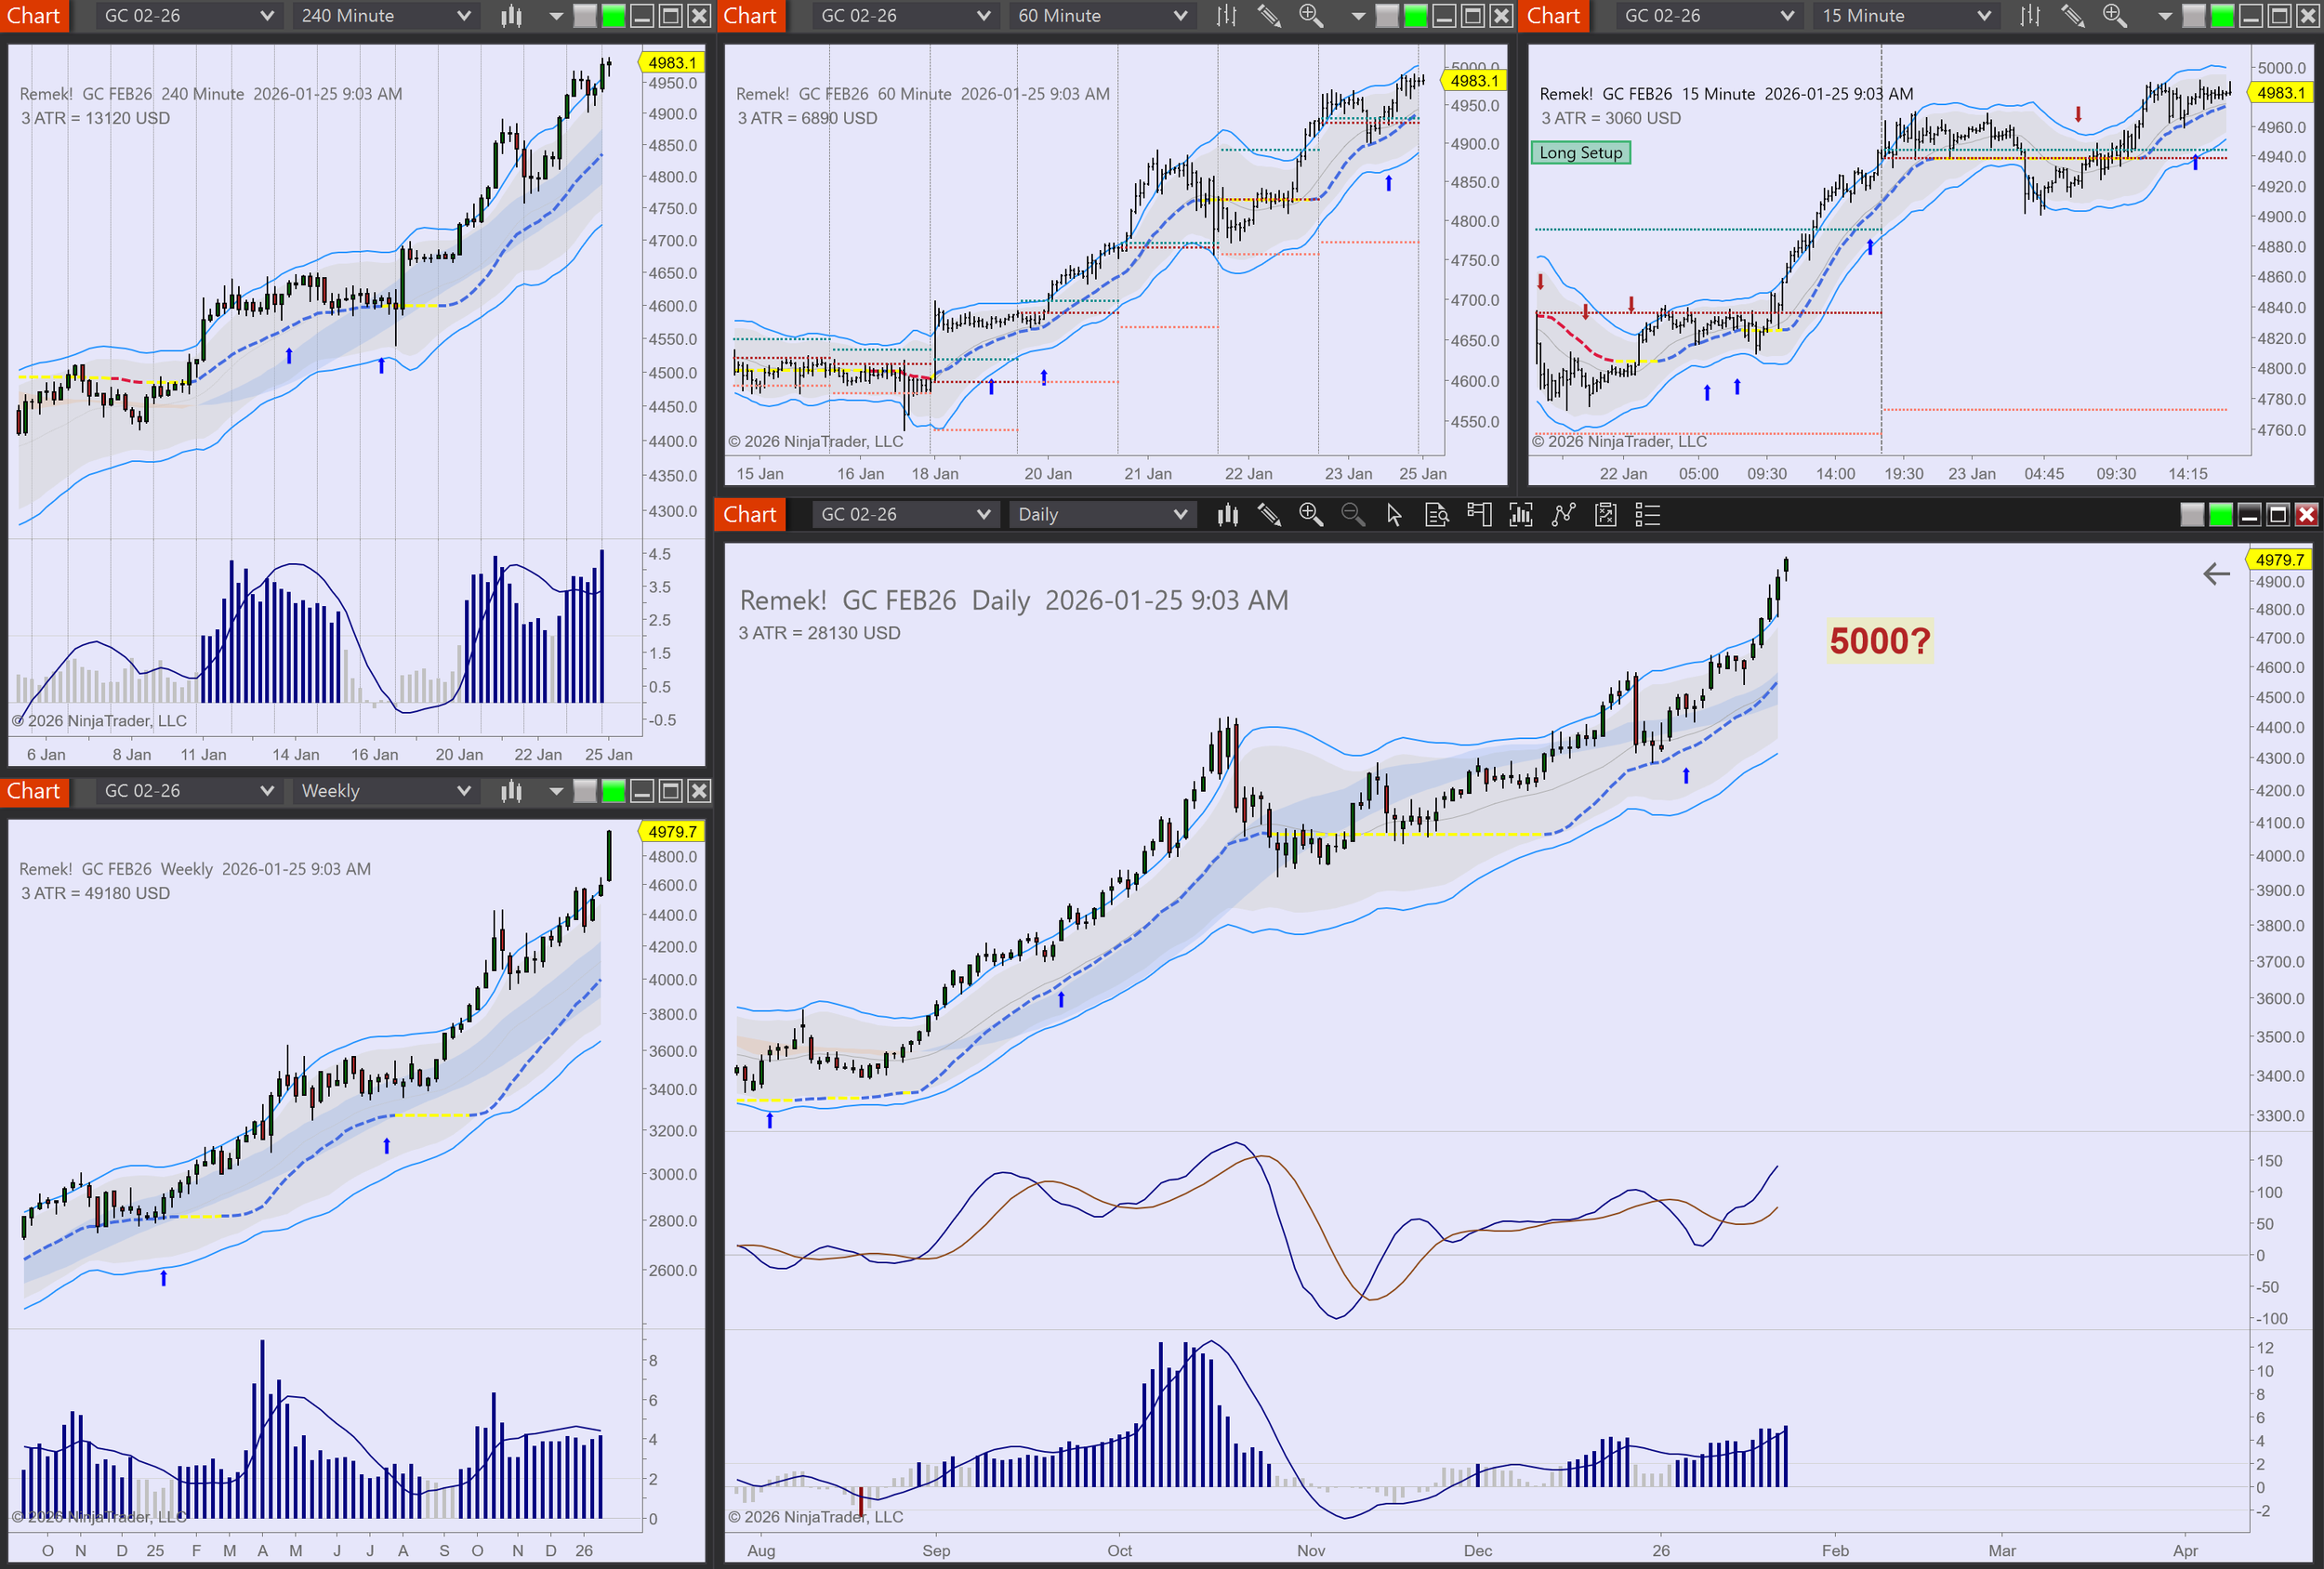Screen dimensions: 2324x1569
Task: Open the Data Box icon
Action: 1436,515
